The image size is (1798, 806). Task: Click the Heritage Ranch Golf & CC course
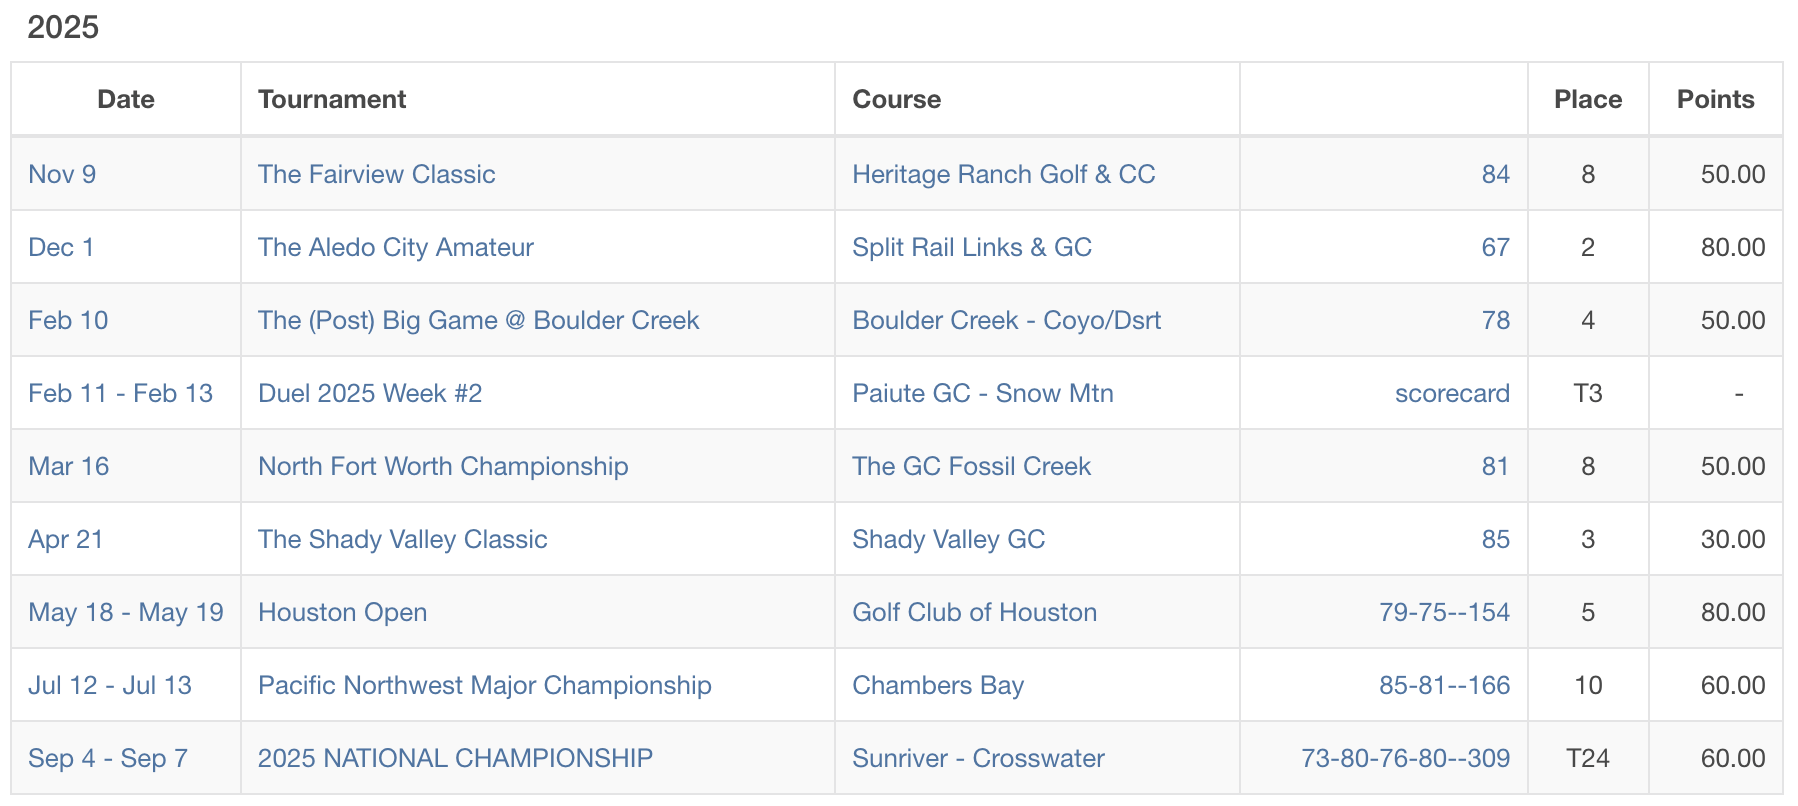pyautogui.click(x=1003, y=174)
